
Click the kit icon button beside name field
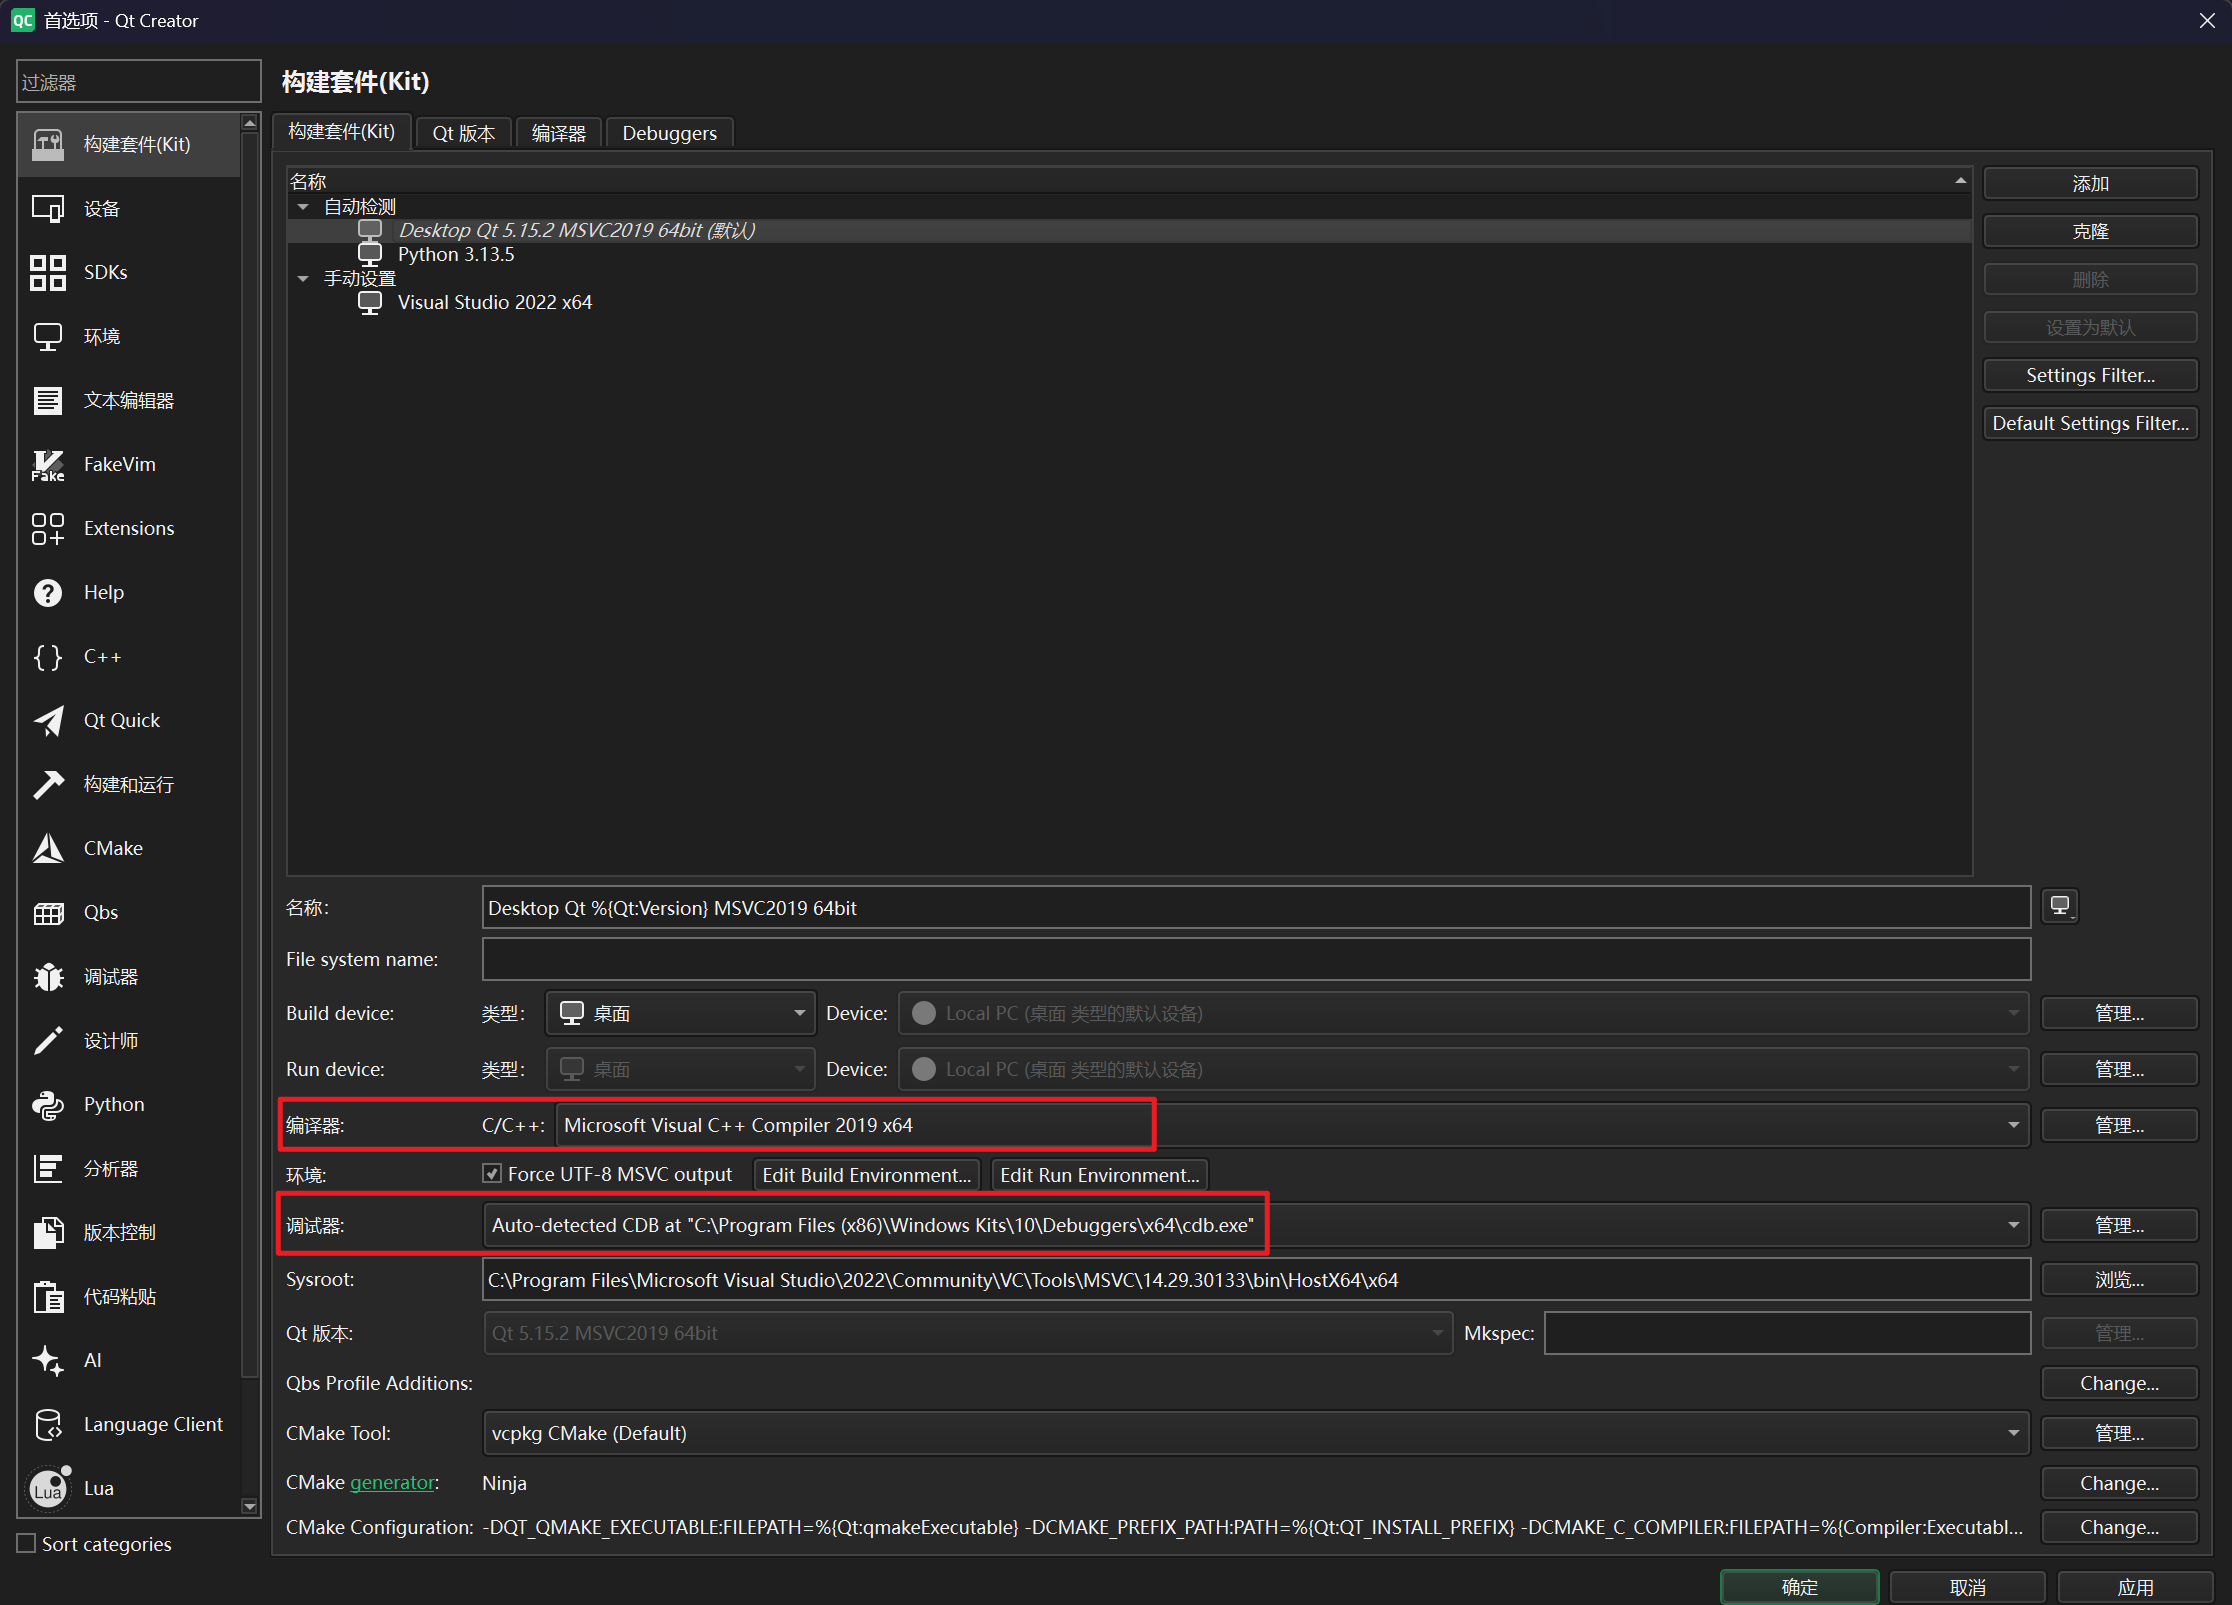pyautogui.click(x=2059, y=906)
